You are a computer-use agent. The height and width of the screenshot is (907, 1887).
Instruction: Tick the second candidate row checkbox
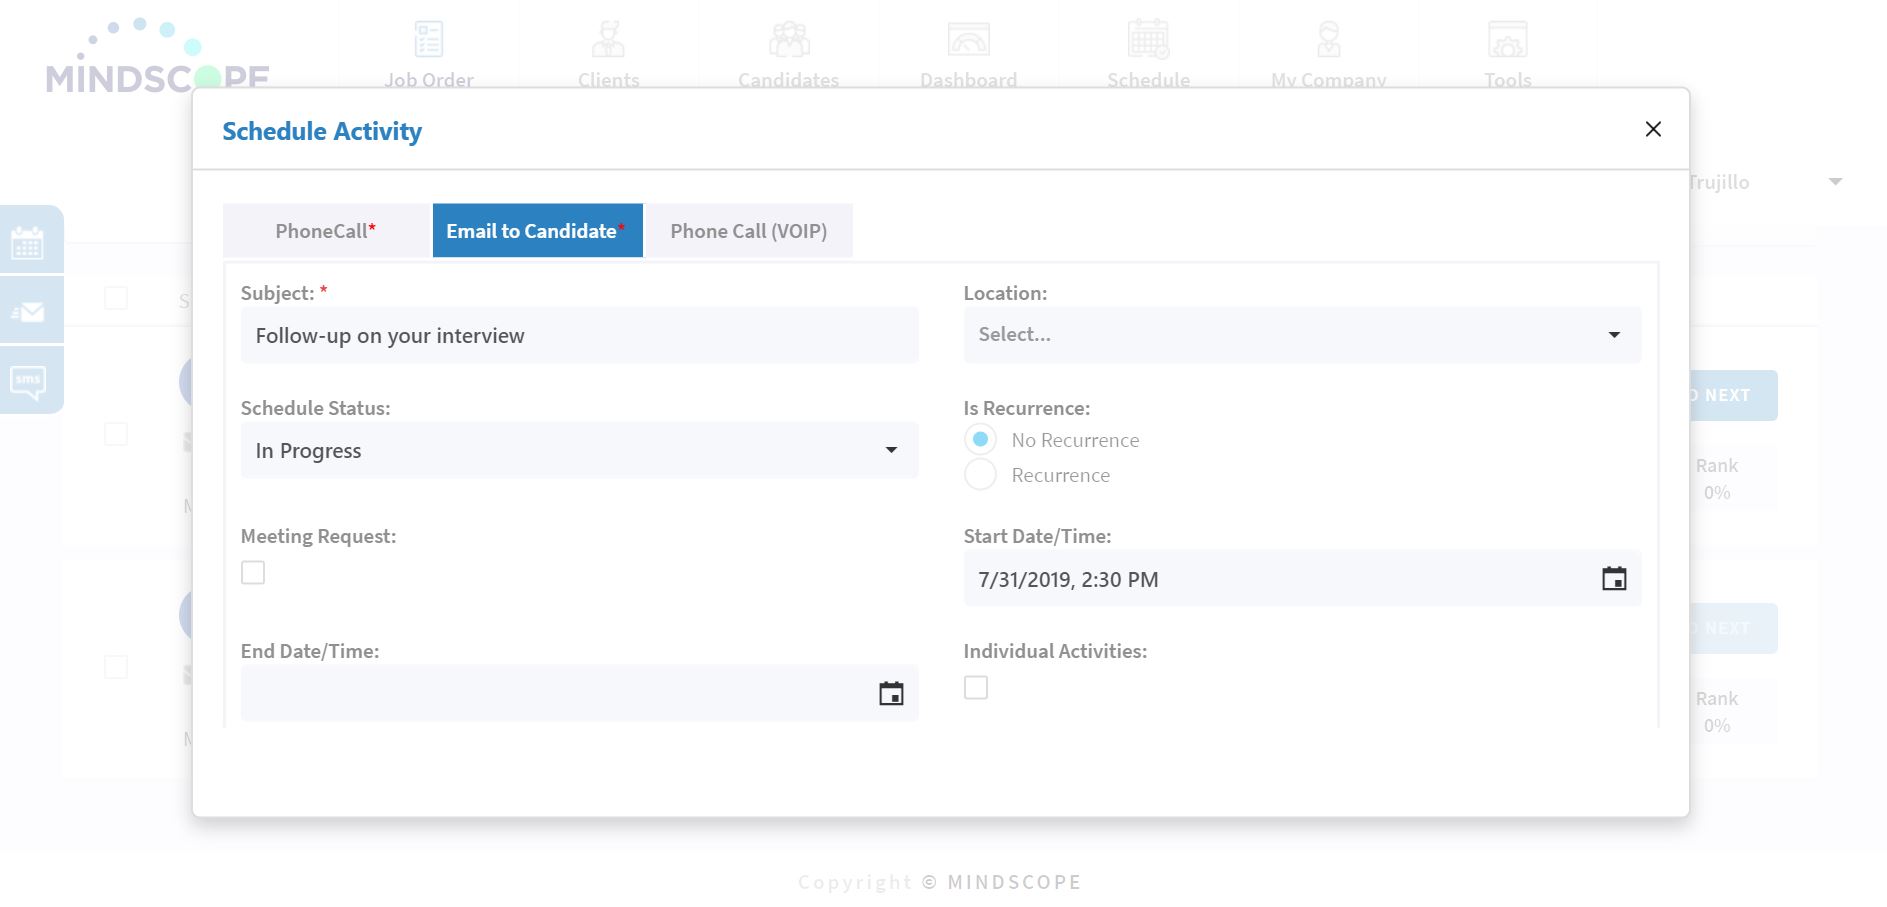(x=116, y=667)
